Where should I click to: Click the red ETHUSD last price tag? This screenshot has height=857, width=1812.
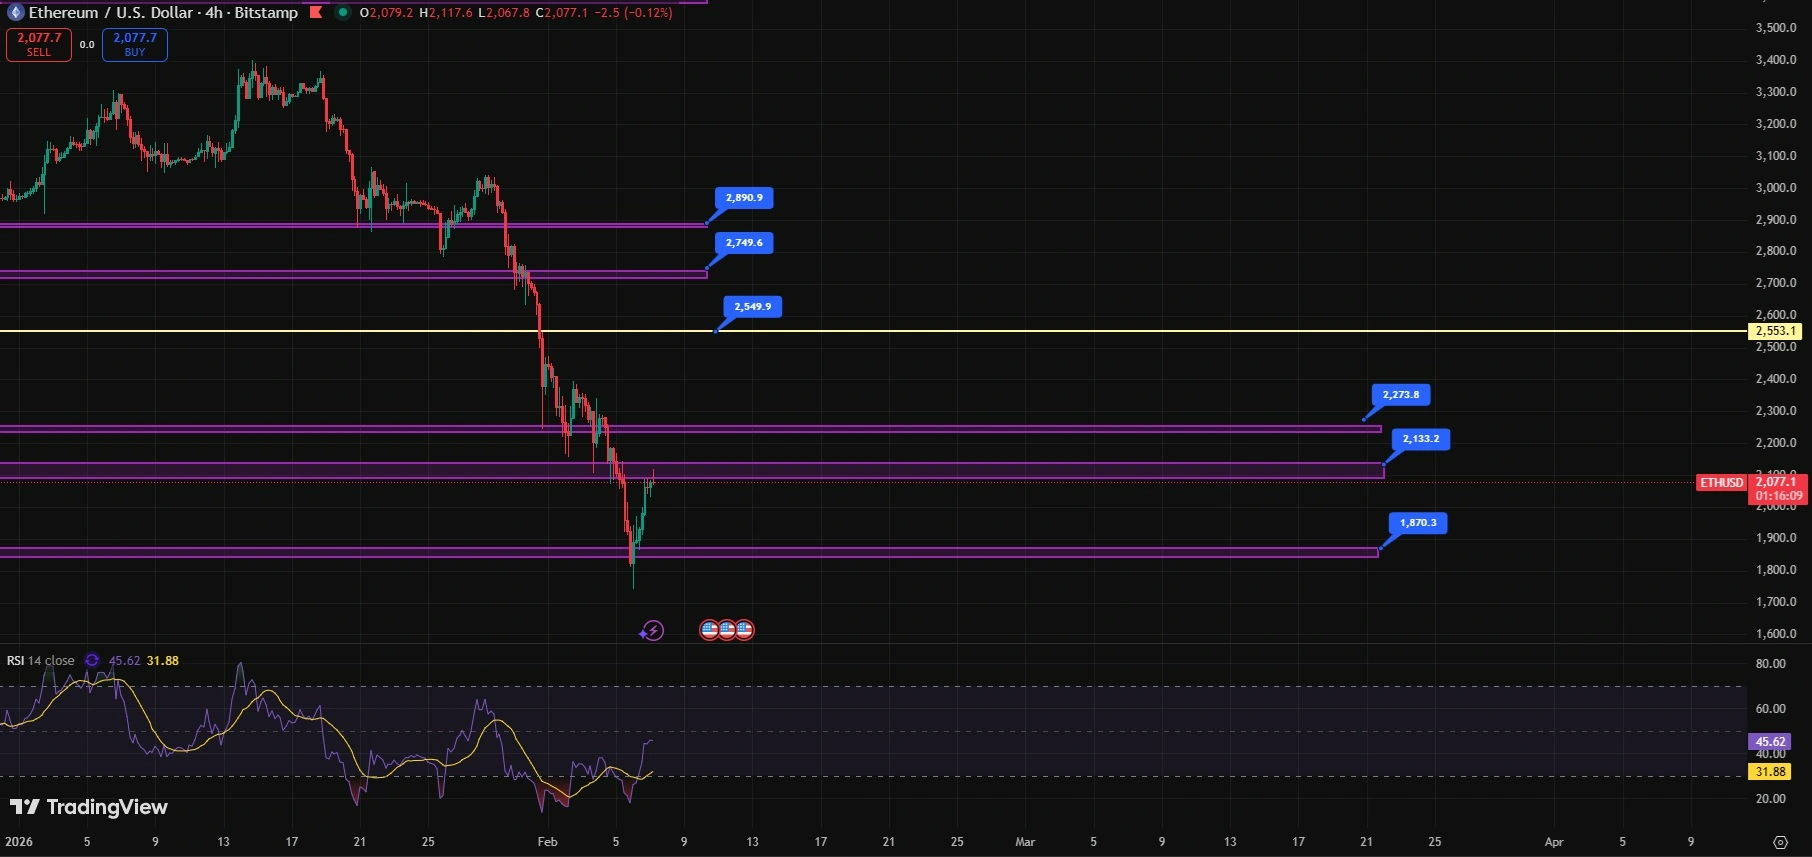point(1721,483)
